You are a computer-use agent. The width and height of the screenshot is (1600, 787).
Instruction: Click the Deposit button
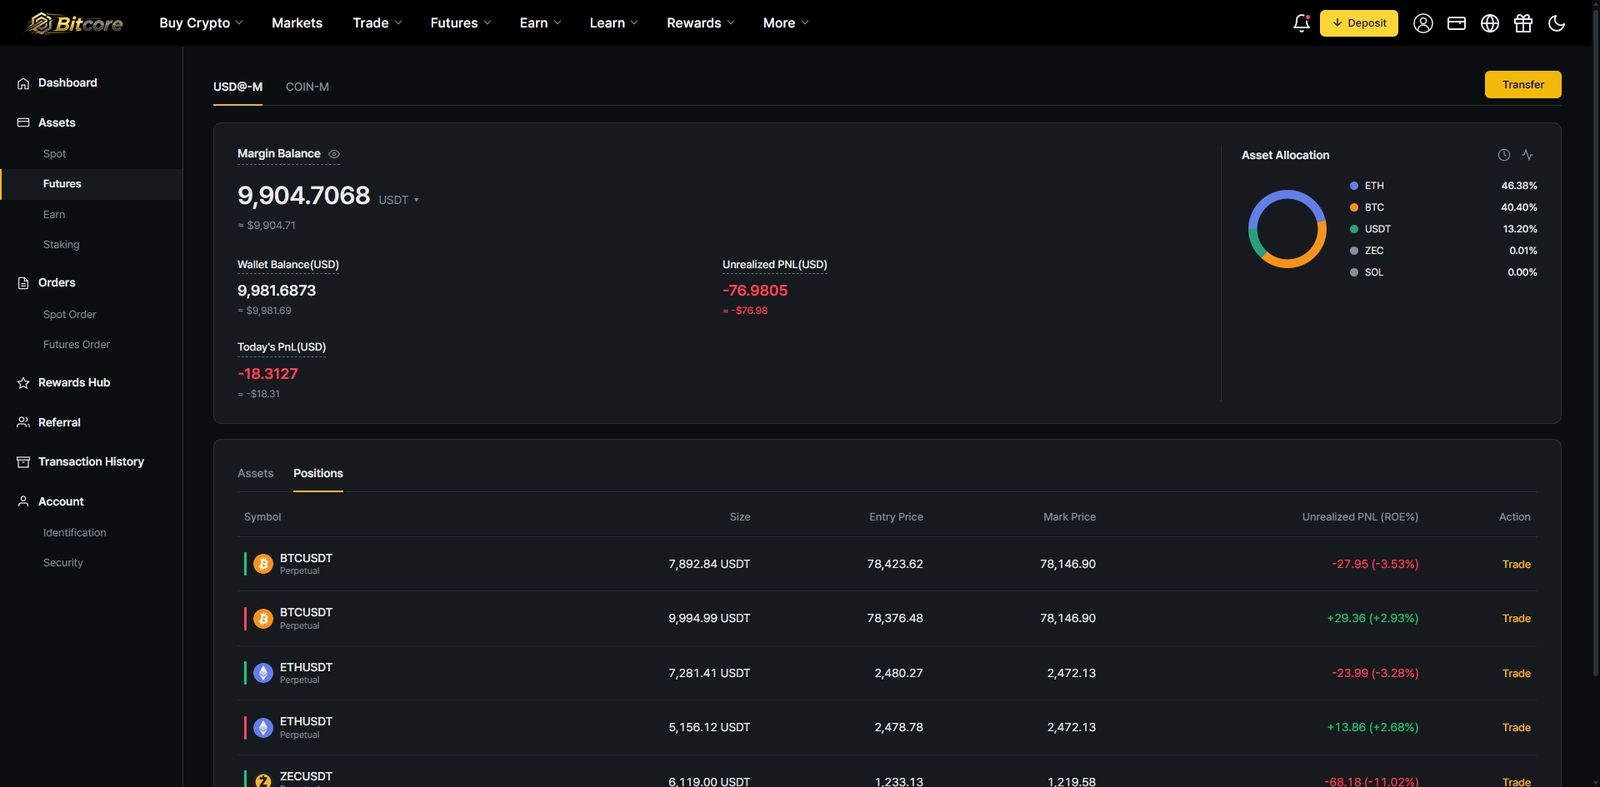[x=1359, y=23]
